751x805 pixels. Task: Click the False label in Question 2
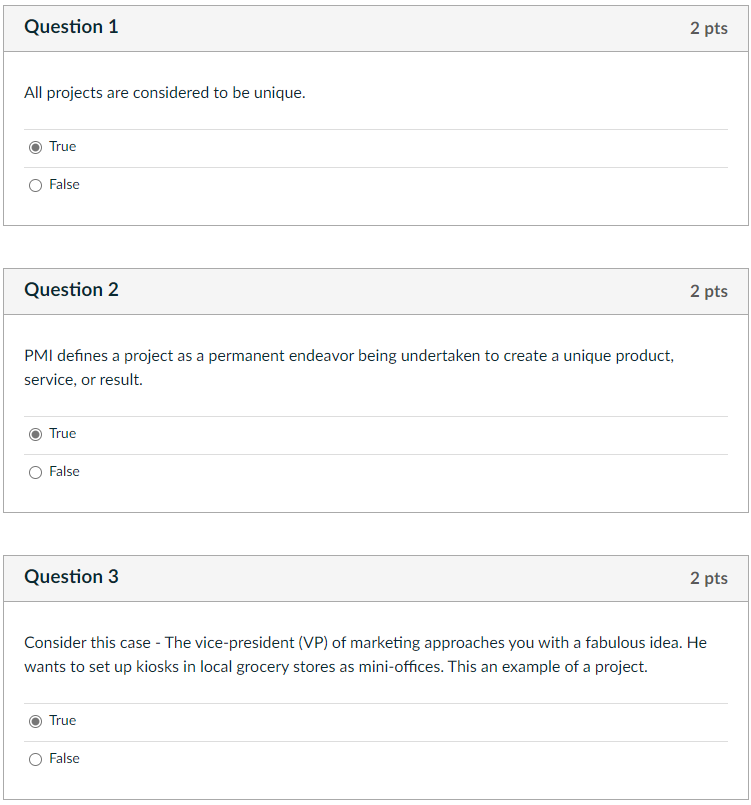(x=64, y=471)
